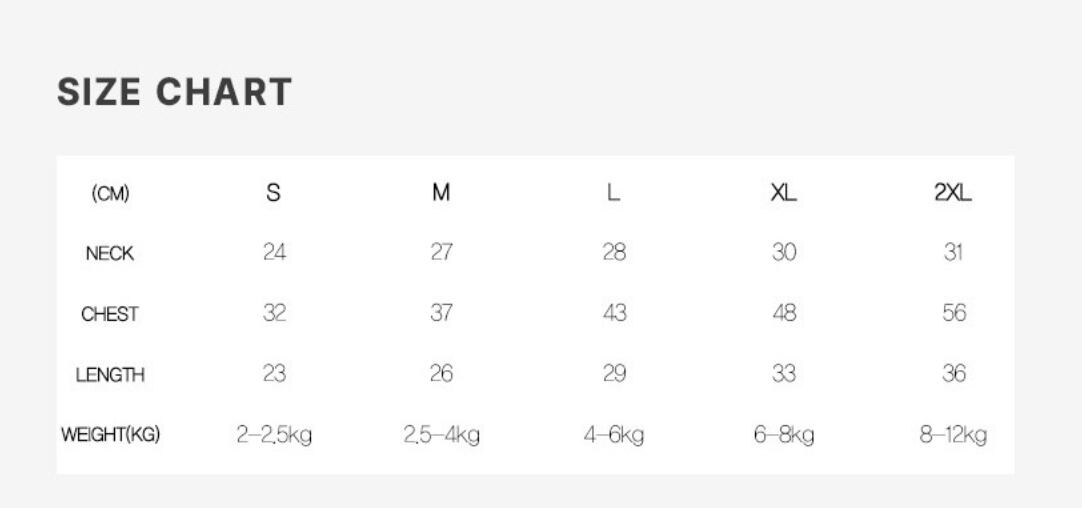Select the 2–2.5kg weight cell
The image size is (1082, 508).
pos(274,435)
